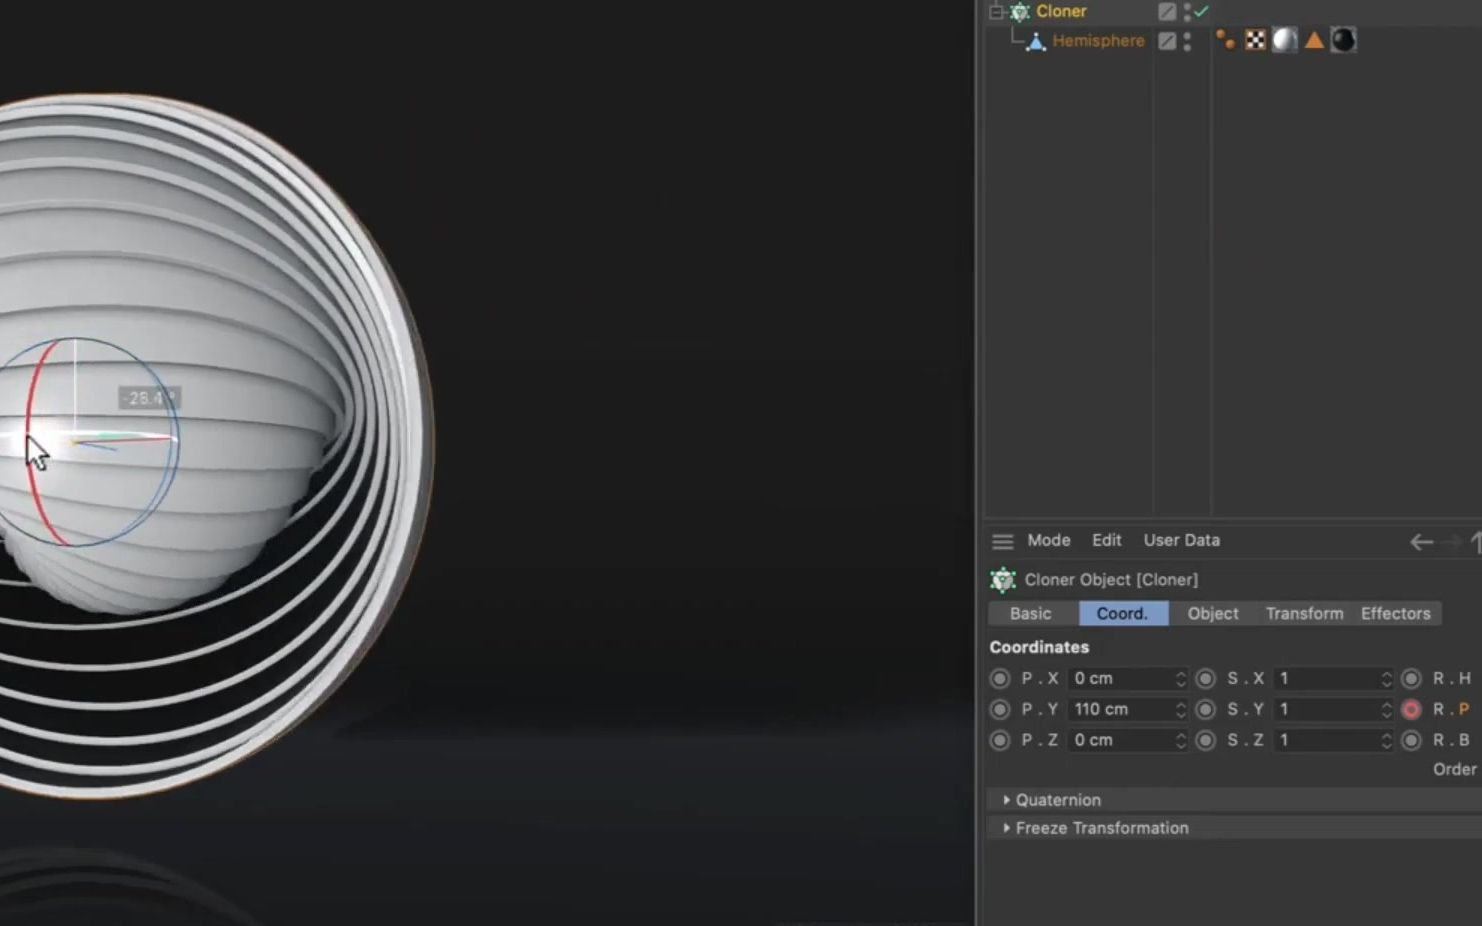
Task: Click the R.P rotation record keyframe circle
Action: tap(1412, 709)
